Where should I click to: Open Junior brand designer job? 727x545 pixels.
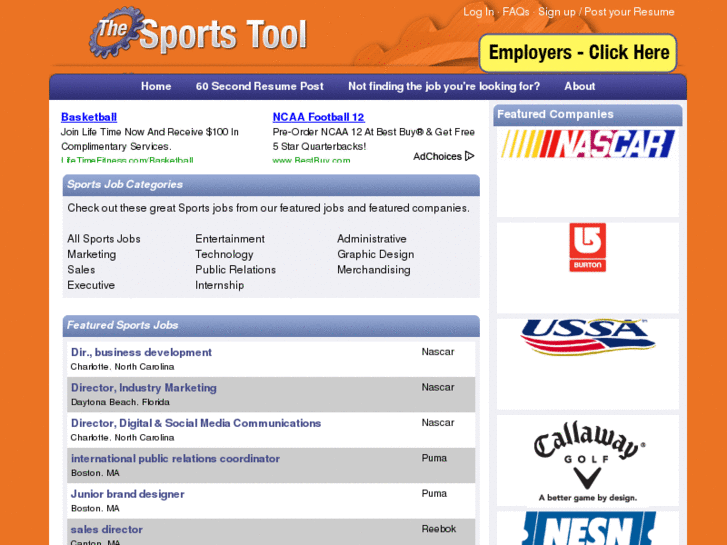128,494
